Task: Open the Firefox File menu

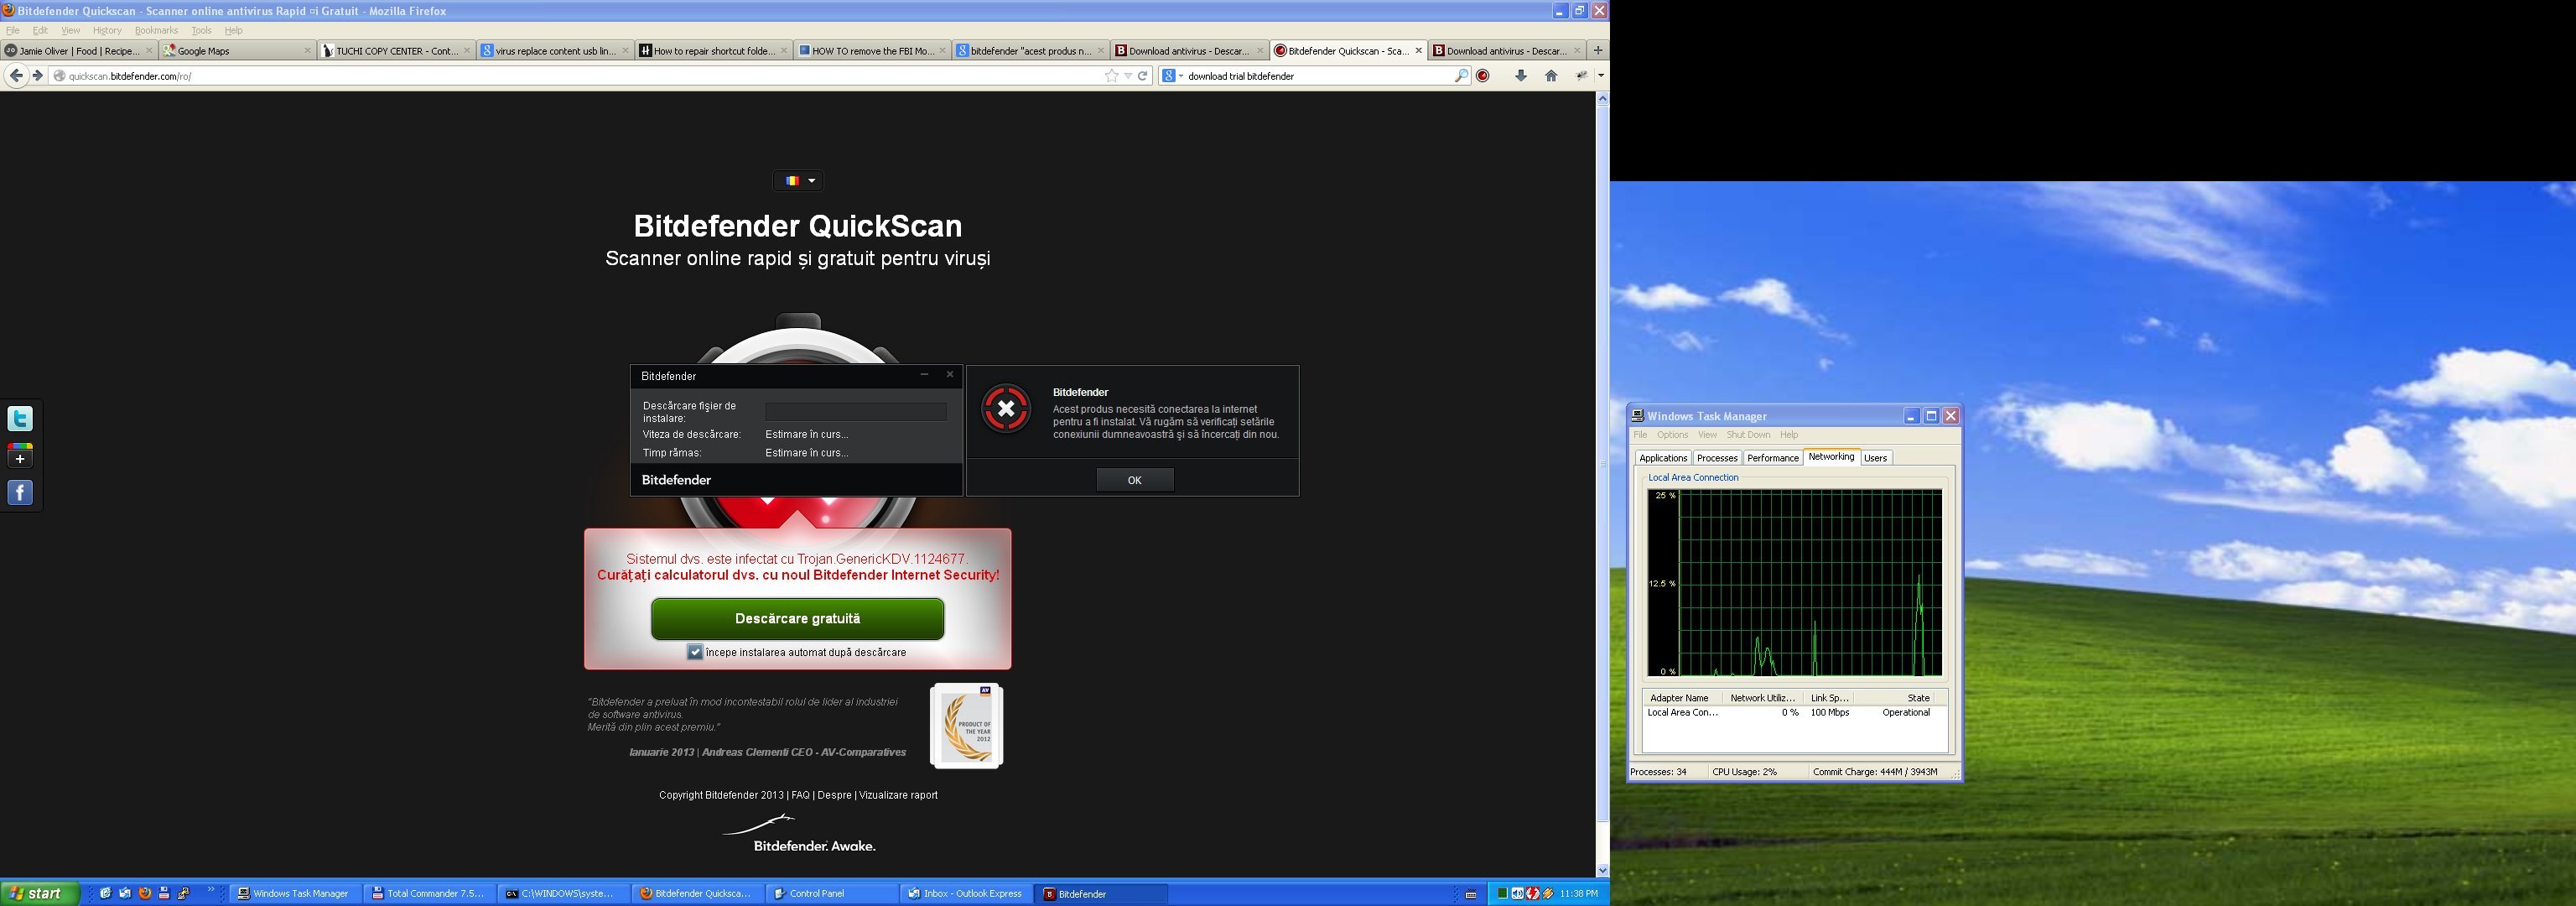Action: tap(13, 30)
